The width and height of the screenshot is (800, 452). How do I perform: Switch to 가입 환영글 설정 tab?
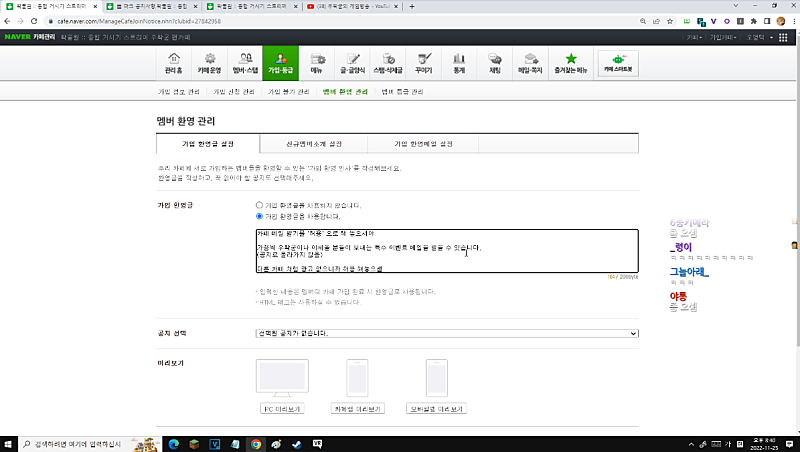pyautogui.click(x=208, y=144)
